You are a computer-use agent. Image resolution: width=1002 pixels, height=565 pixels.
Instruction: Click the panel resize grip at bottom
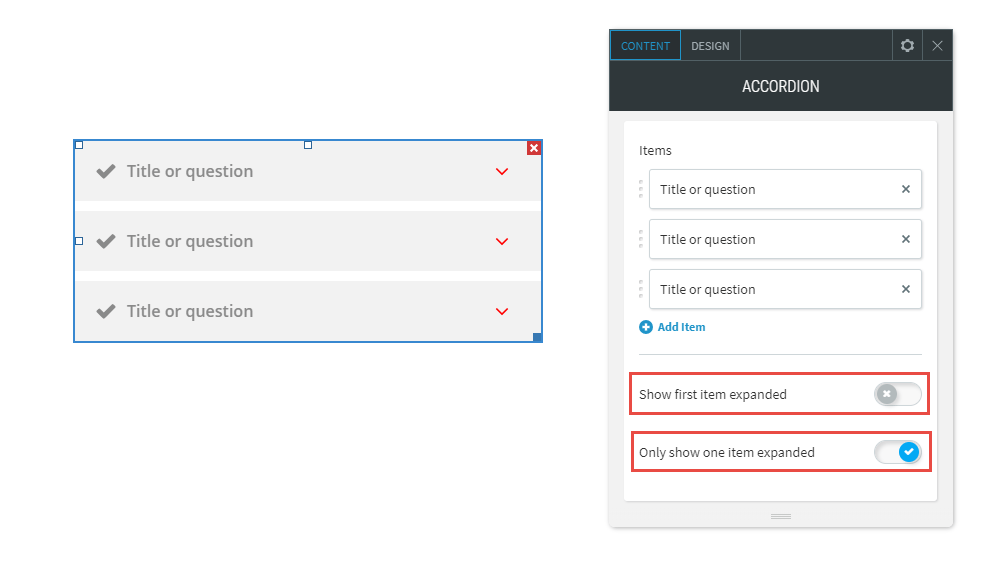pos(781,516)
